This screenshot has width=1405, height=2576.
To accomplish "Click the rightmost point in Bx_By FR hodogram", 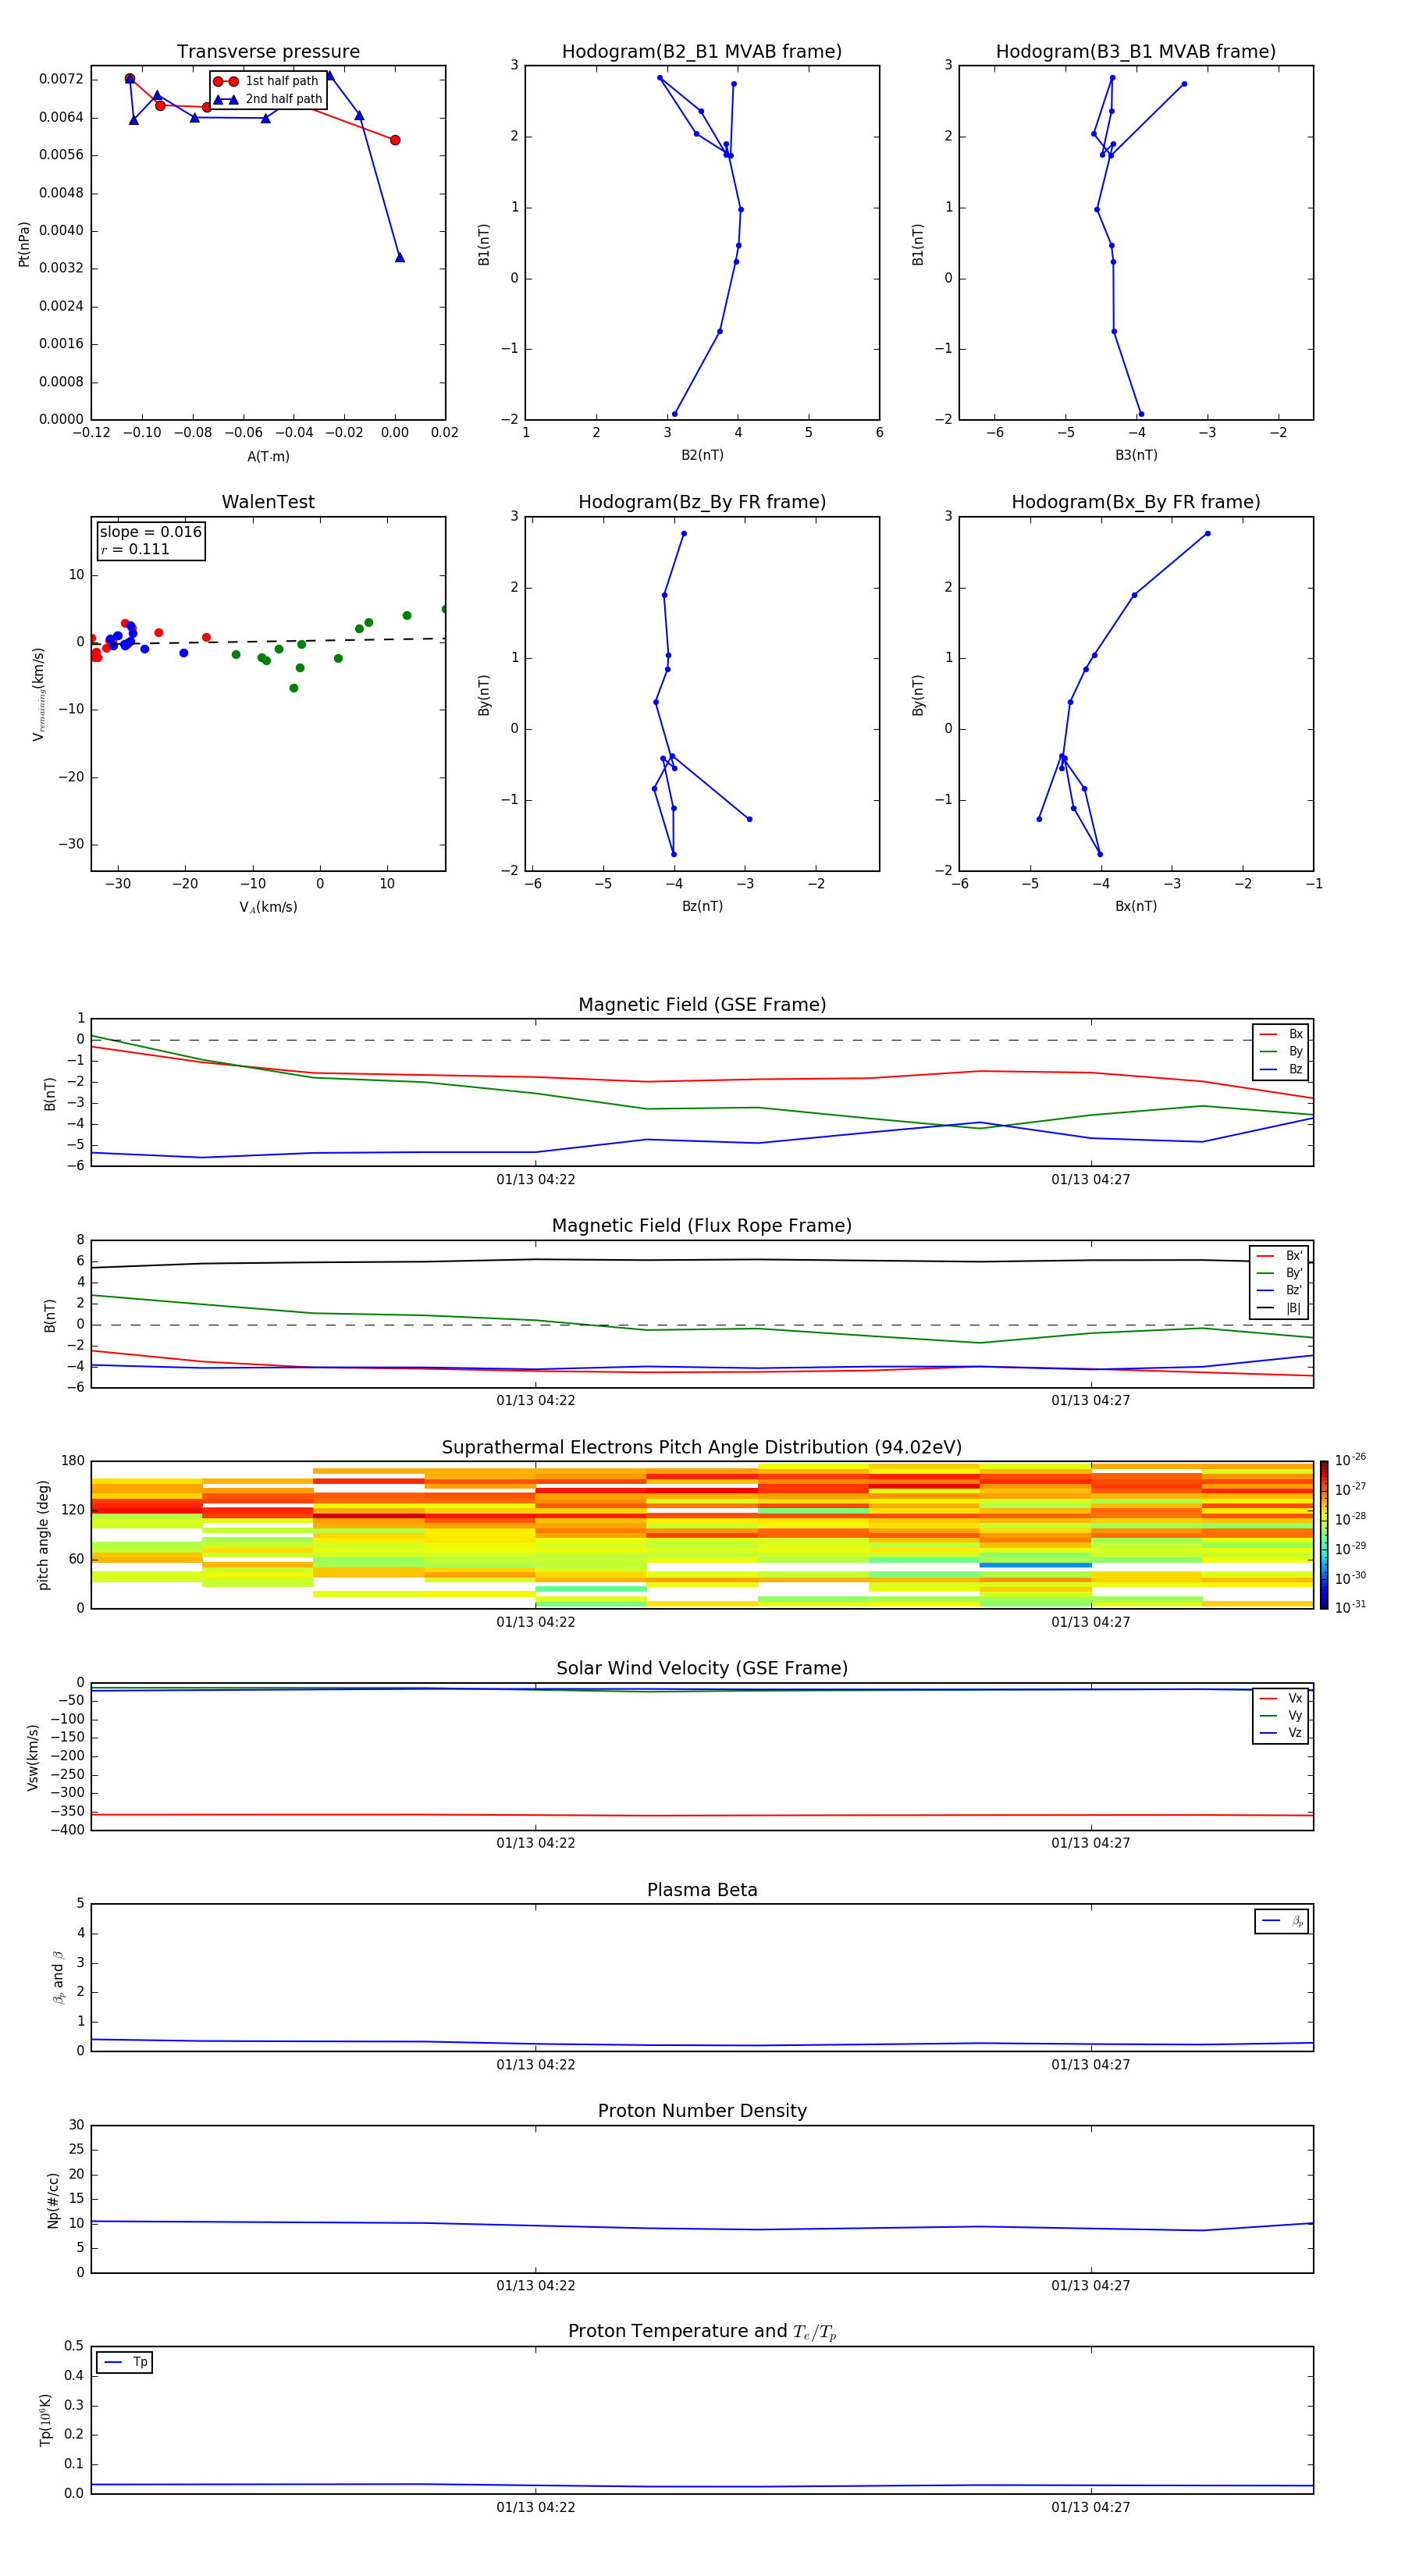I will click(1208, 533).
